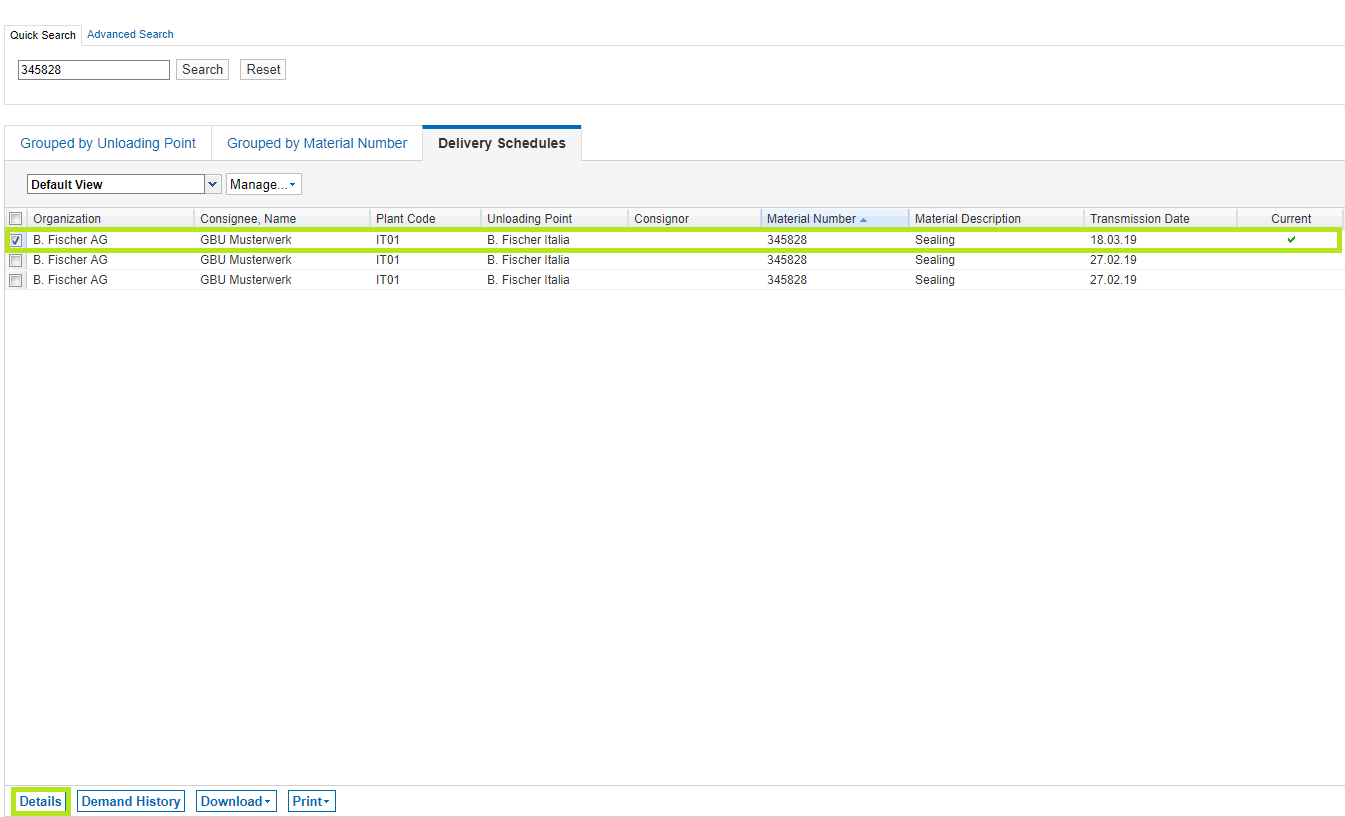
Task: Sort by the Material Description column header
Action: [x=996, y=219]
